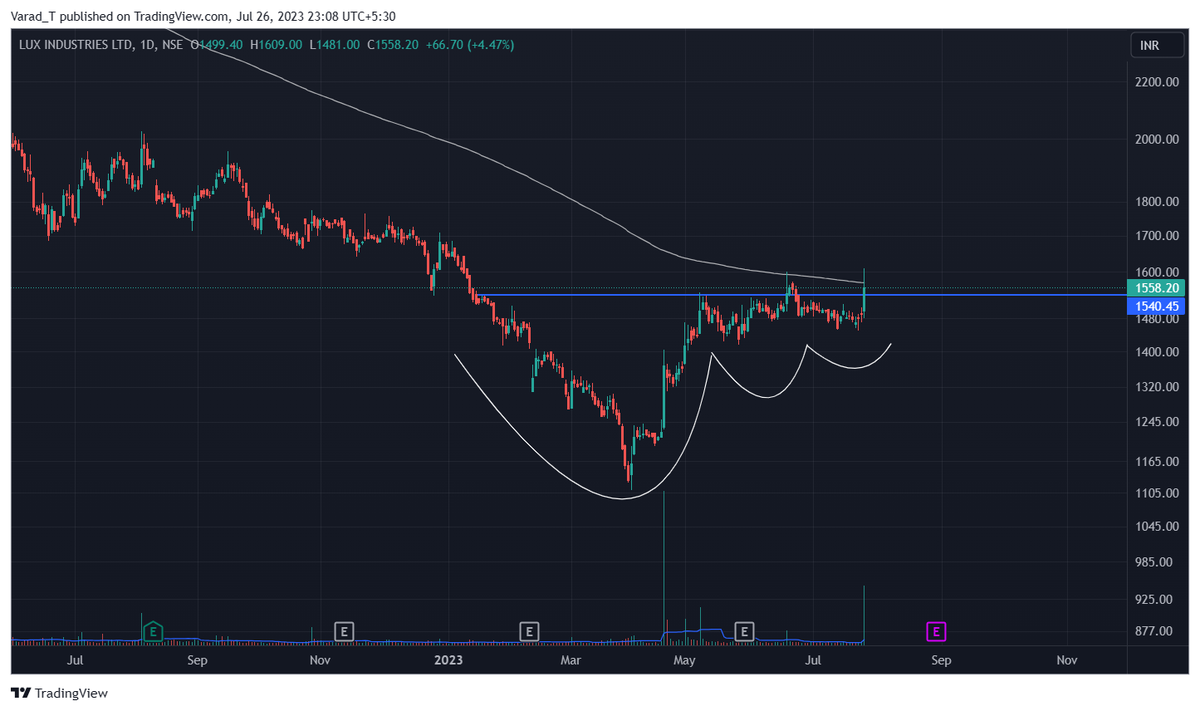The height and width of the screenshot is (711, 1200).
Task: Click the May time axis label
Action: pos(684,661)
